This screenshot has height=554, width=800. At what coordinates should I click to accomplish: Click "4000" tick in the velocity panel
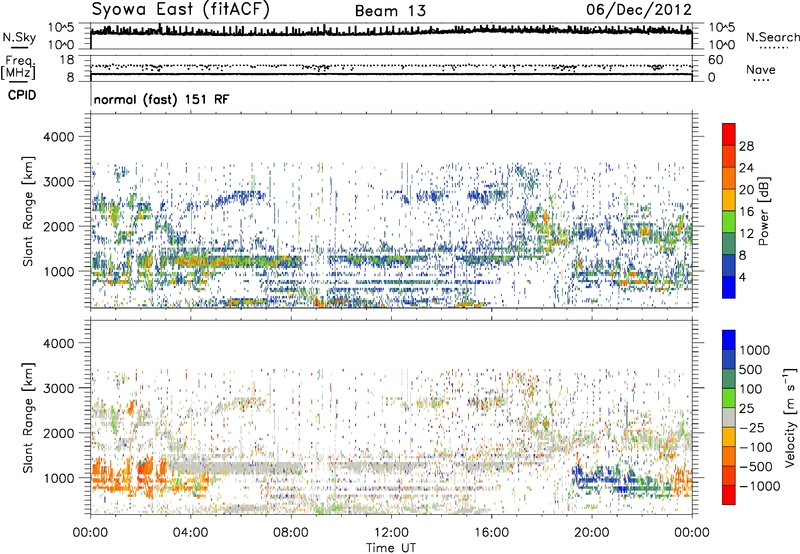click(58, 343)
